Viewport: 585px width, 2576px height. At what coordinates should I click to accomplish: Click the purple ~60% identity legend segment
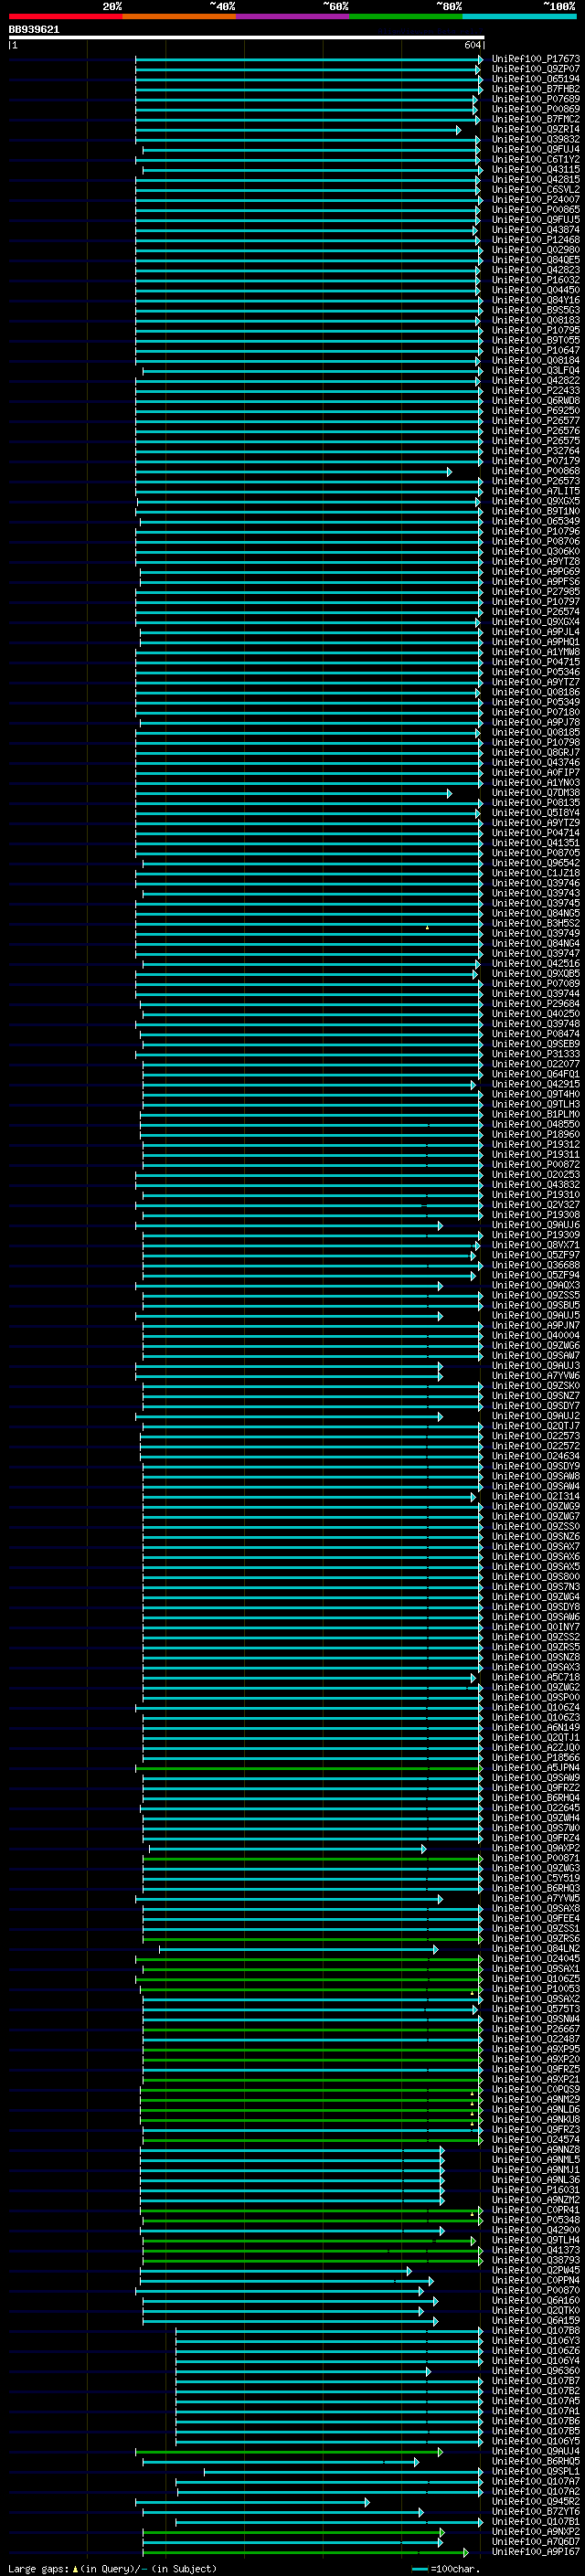coord(293,16)
